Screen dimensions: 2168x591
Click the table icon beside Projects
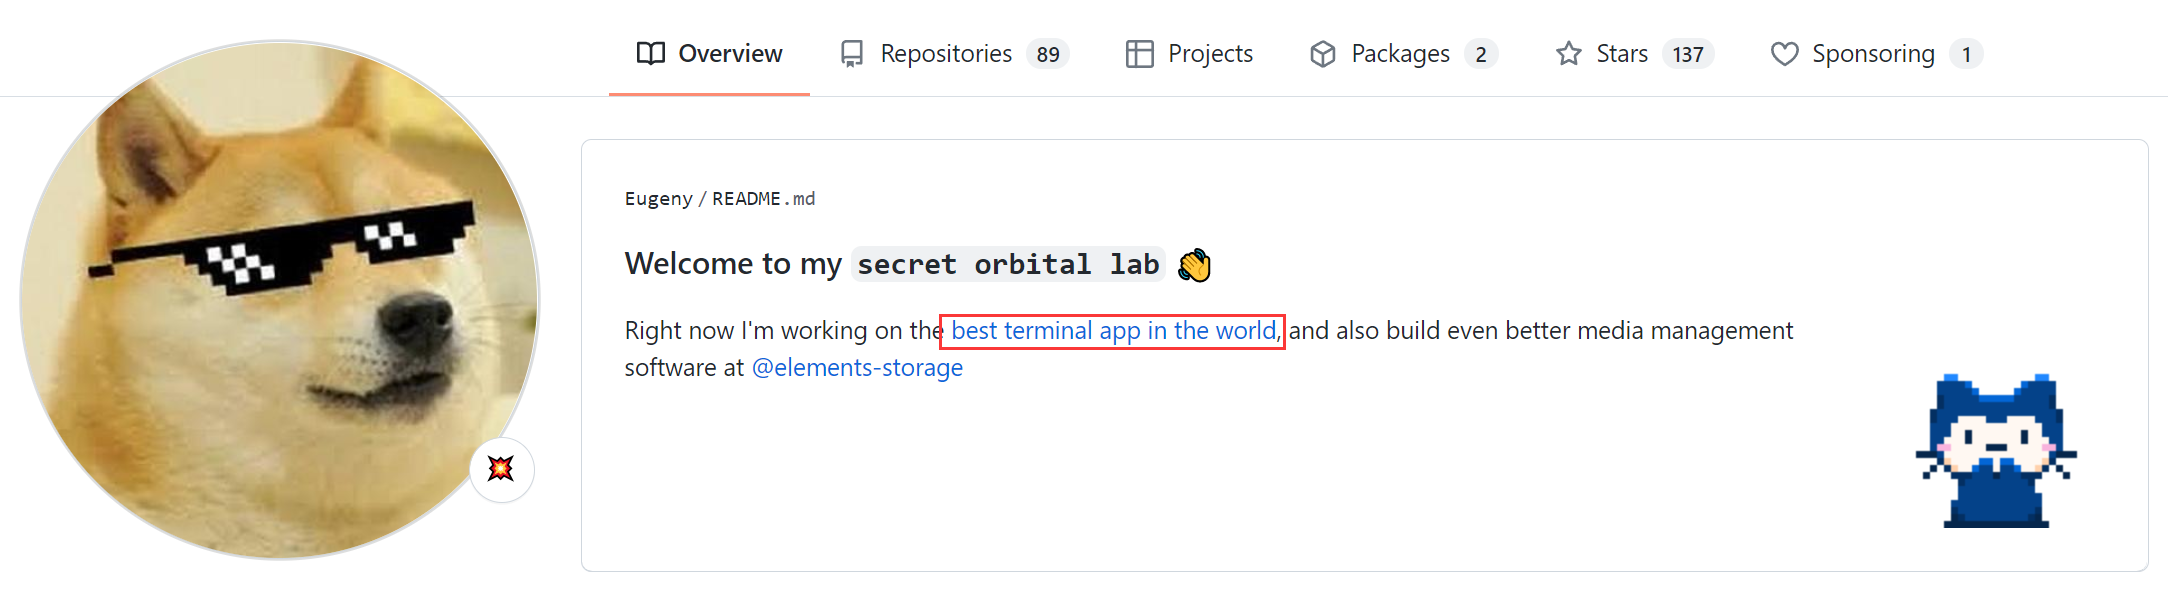(x=1139, y=54)
